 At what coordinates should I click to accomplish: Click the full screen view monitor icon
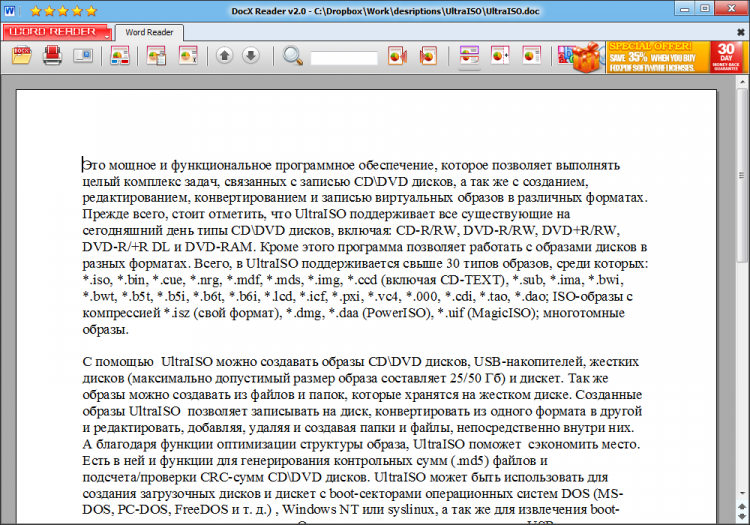pos(82,56)
